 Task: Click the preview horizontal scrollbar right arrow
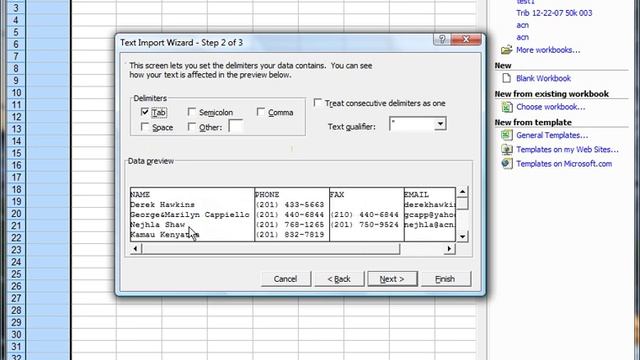[x=449, y=249]
